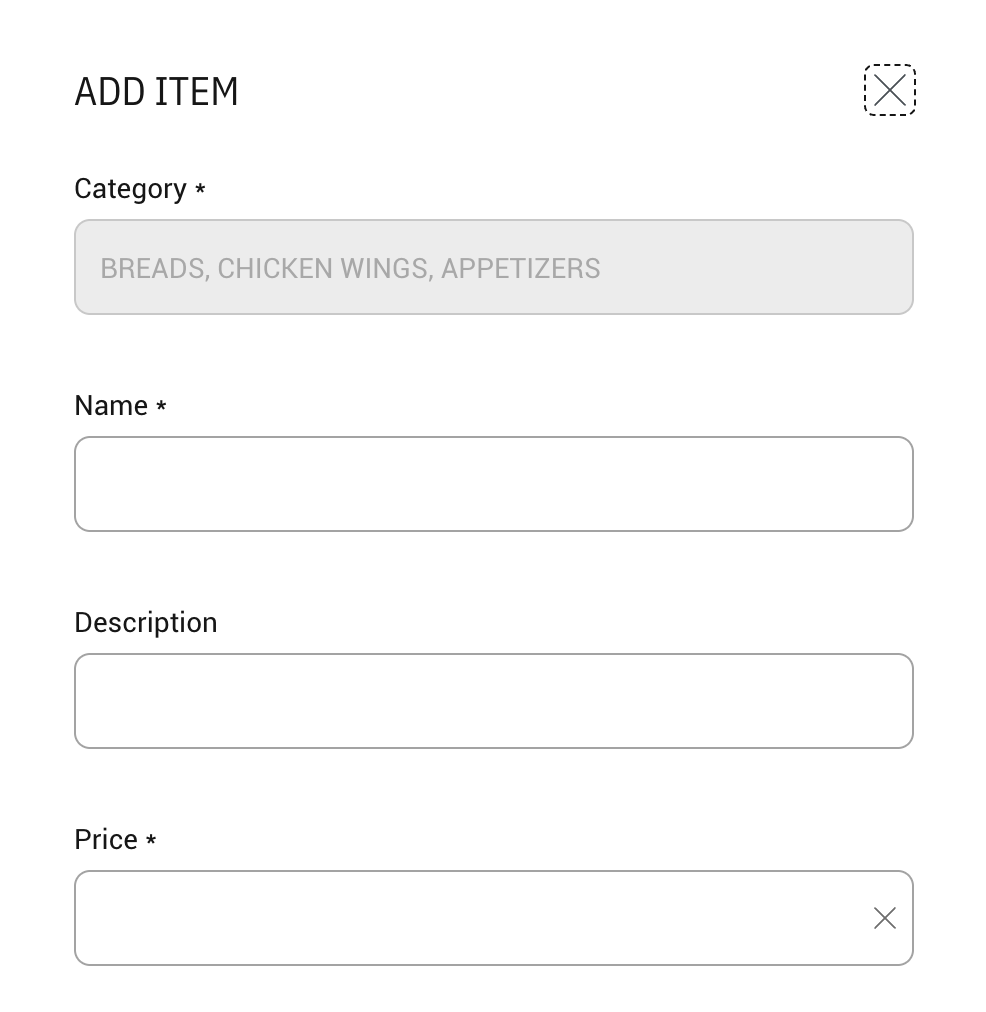The height and width of the screenshot is (1012, 986).
Task: Focus the Name text field
Action: (x=493, y=484)
